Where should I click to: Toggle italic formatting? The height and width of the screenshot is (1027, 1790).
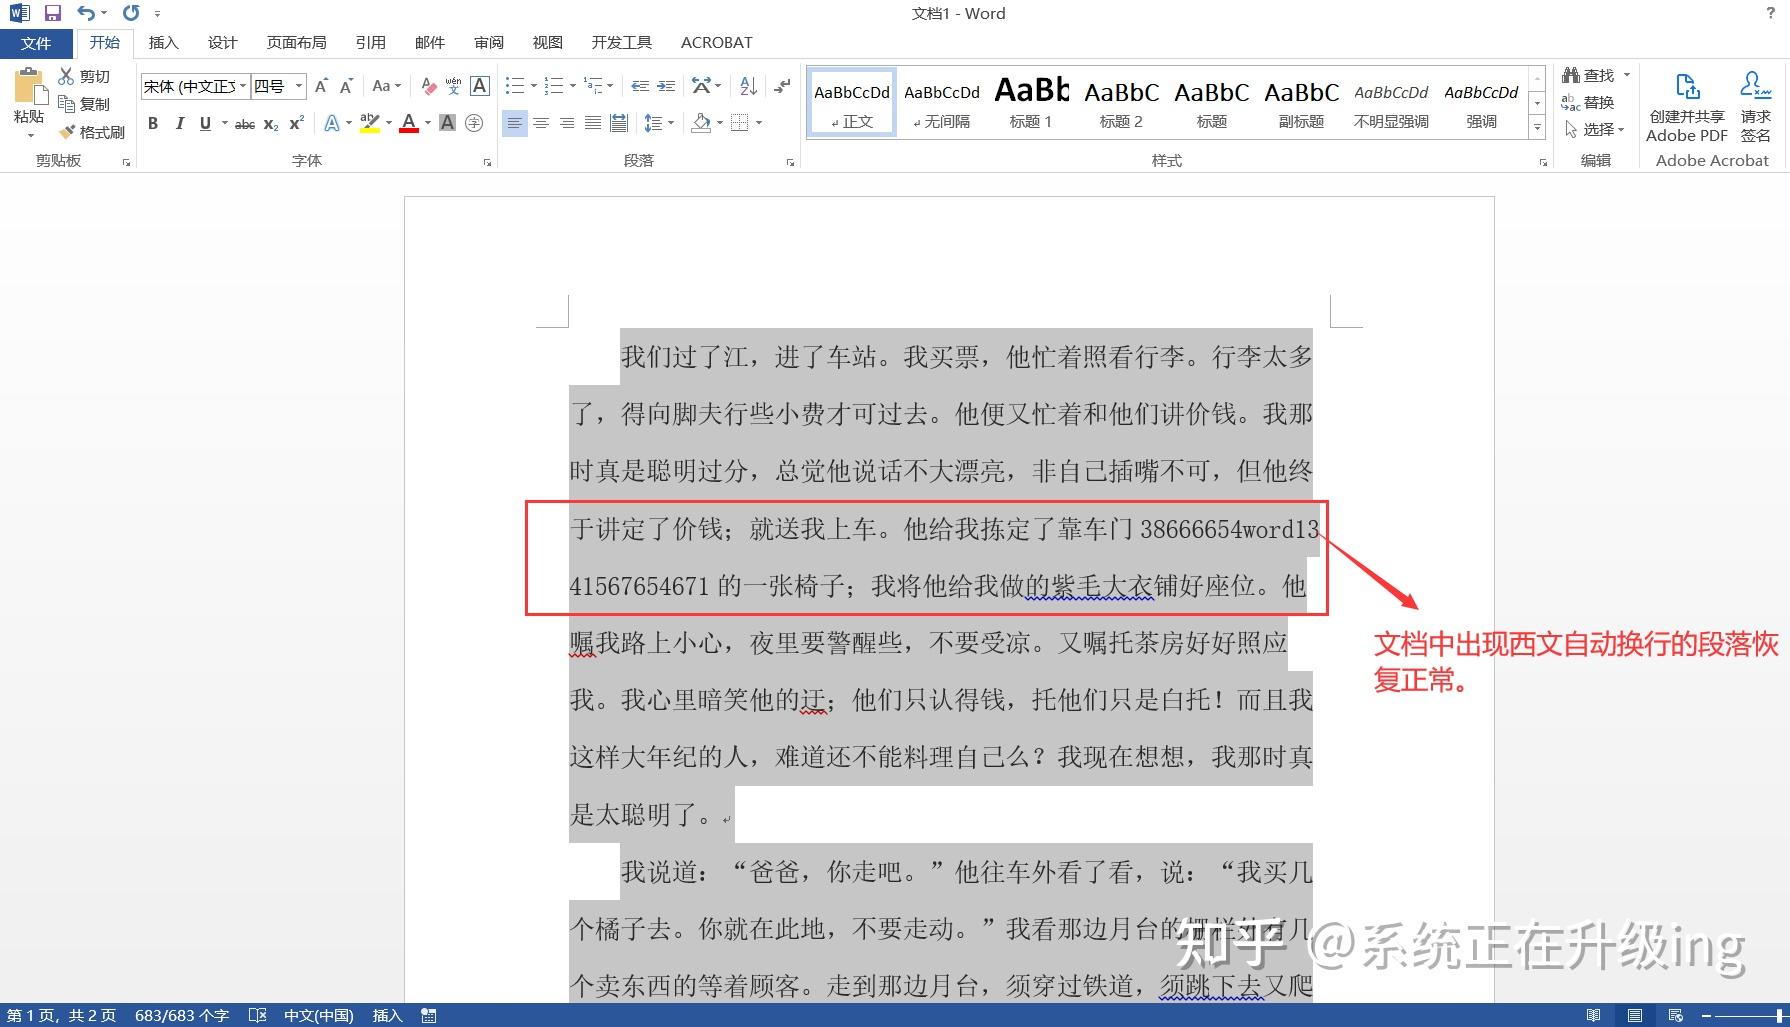pos(179,123)
